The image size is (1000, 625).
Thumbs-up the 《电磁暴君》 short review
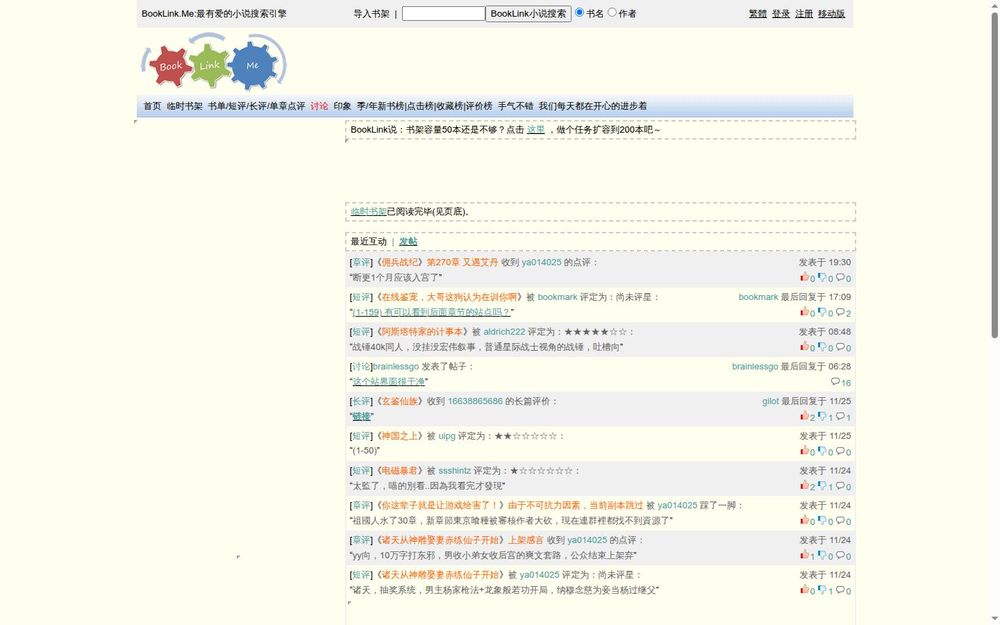(x=805, y=486)
